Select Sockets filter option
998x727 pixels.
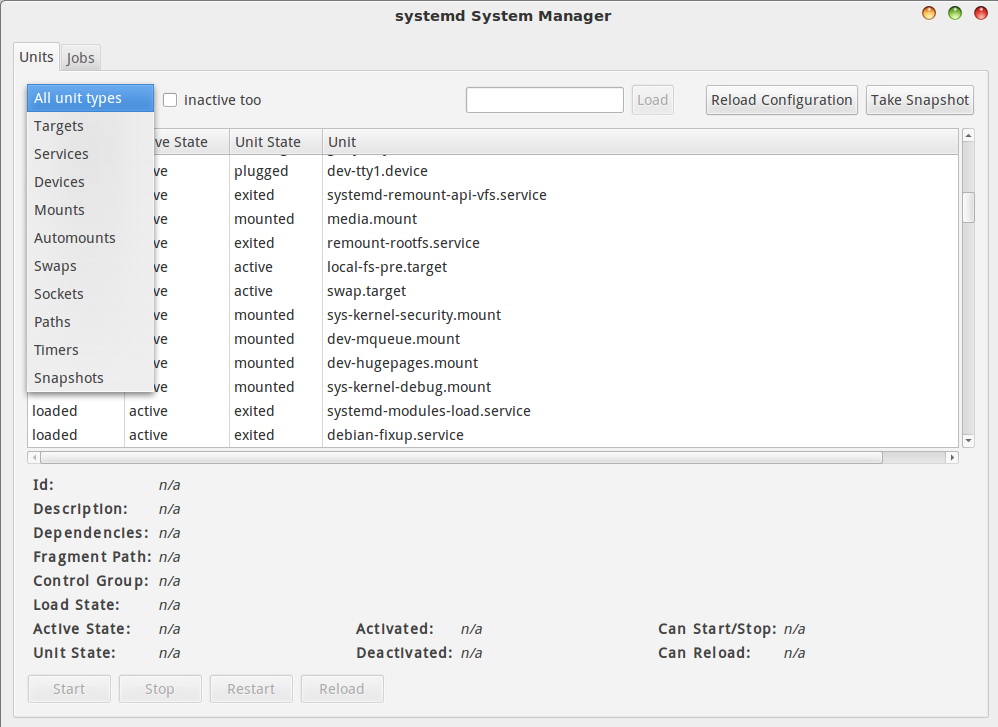[x=90, y=294]
